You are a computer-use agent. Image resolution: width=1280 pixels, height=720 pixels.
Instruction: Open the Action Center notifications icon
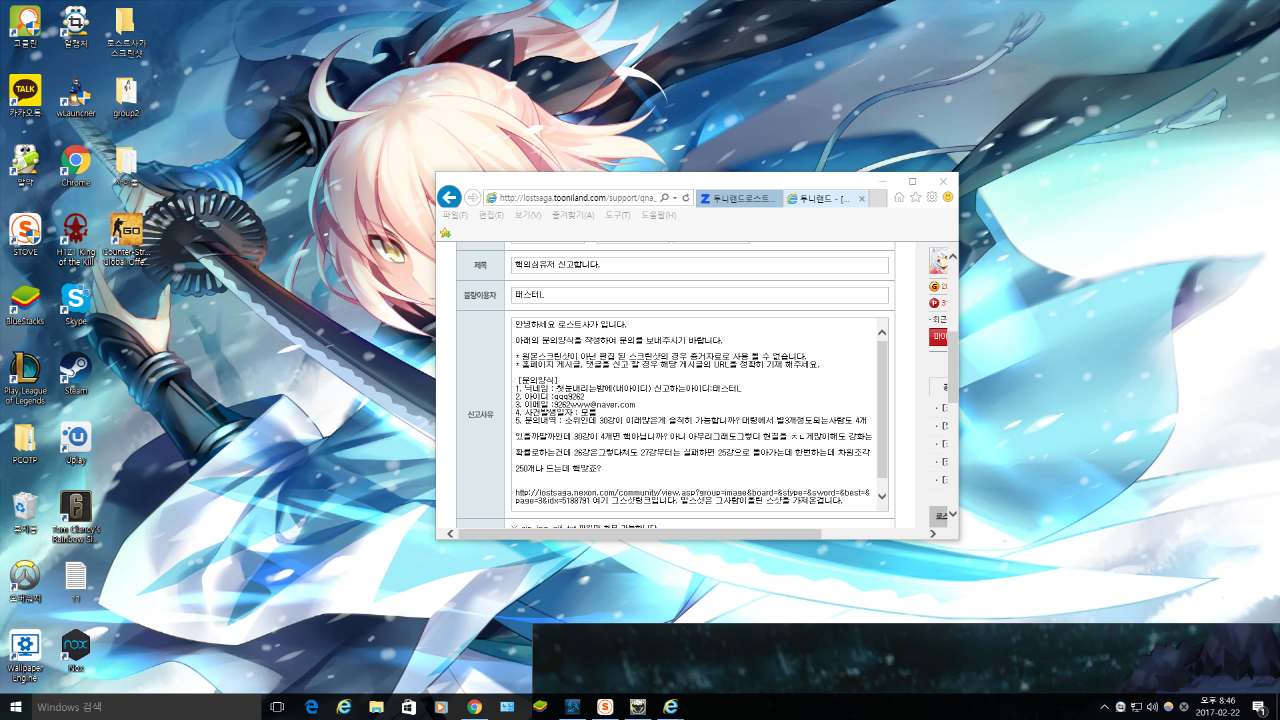click(x=1258, y=707)
